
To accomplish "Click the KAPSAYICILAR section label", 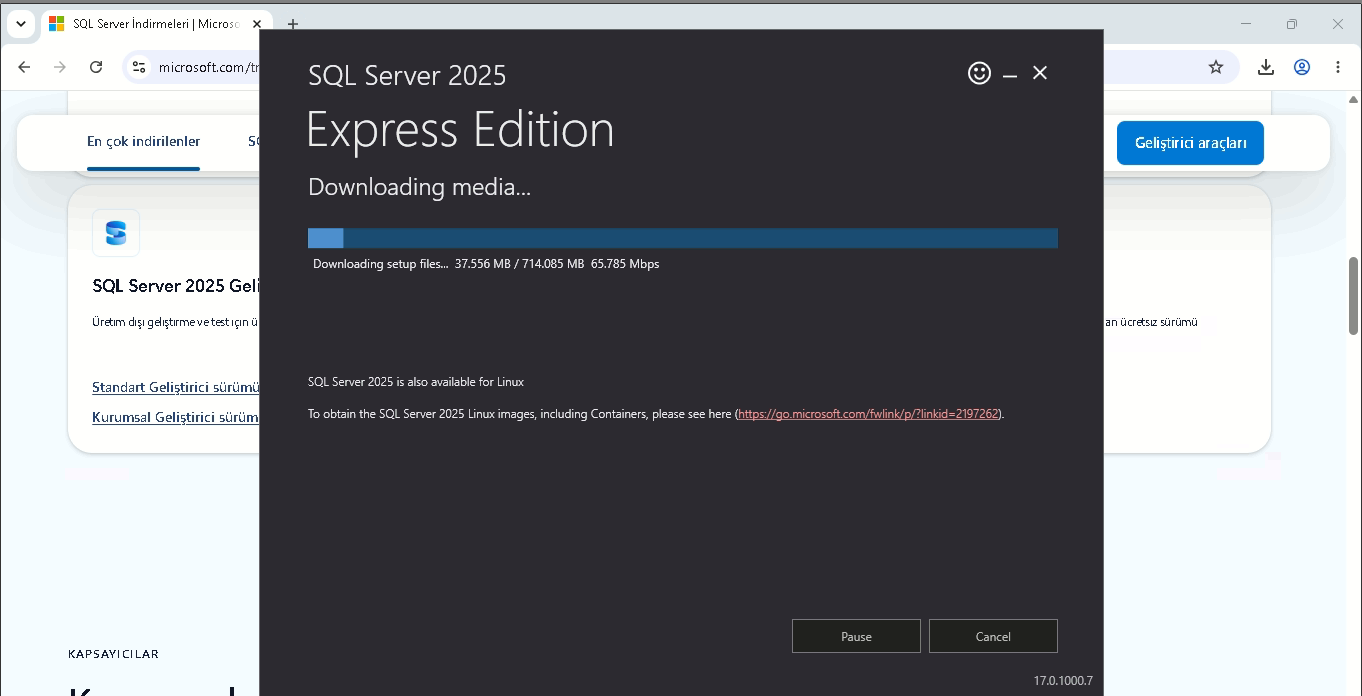I will click(113, 654).
